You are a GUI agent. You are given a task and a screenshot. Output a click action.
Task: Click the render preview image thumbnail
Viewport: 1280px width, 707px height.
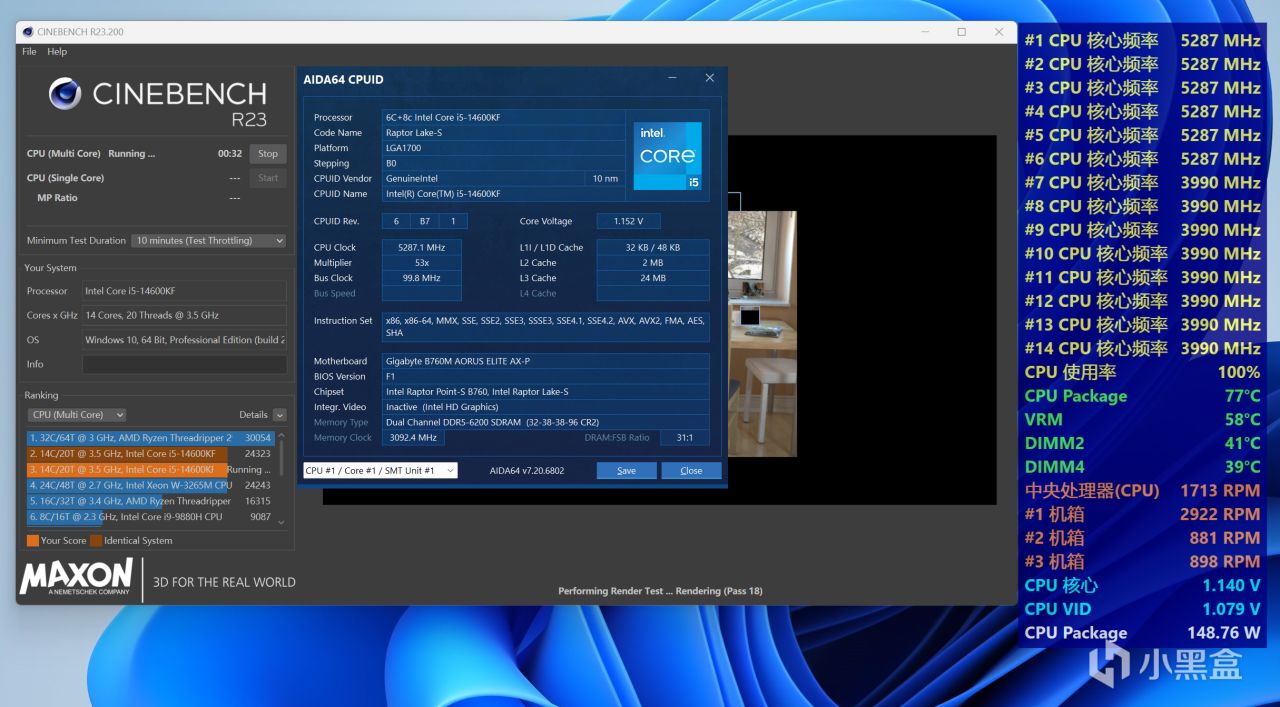[x=762, y=334]
